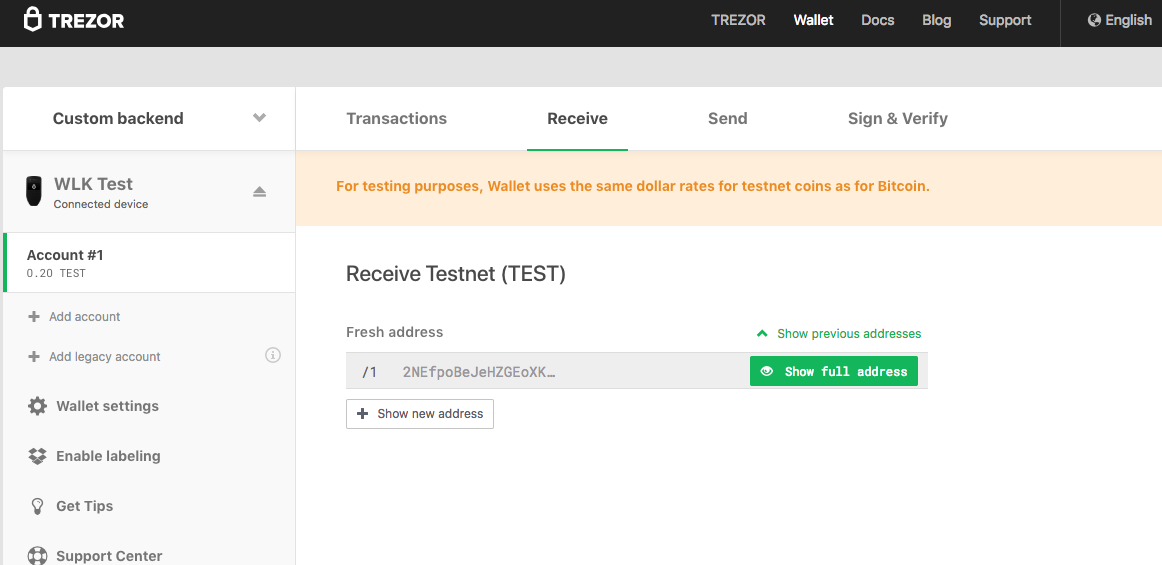Expand the Custom backend dropdown
The height and width of the screenshot is (565, 1162).
[x=259, y=118]
